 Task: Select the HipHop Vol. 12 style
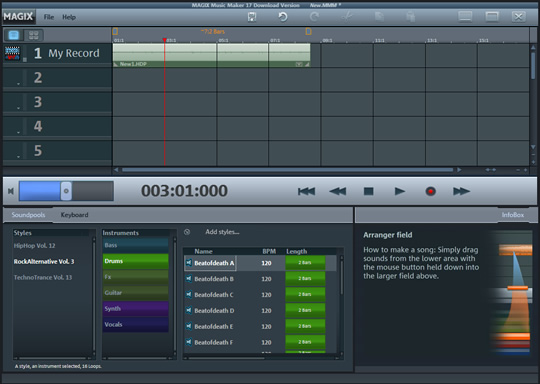click(x=34, y=246)
